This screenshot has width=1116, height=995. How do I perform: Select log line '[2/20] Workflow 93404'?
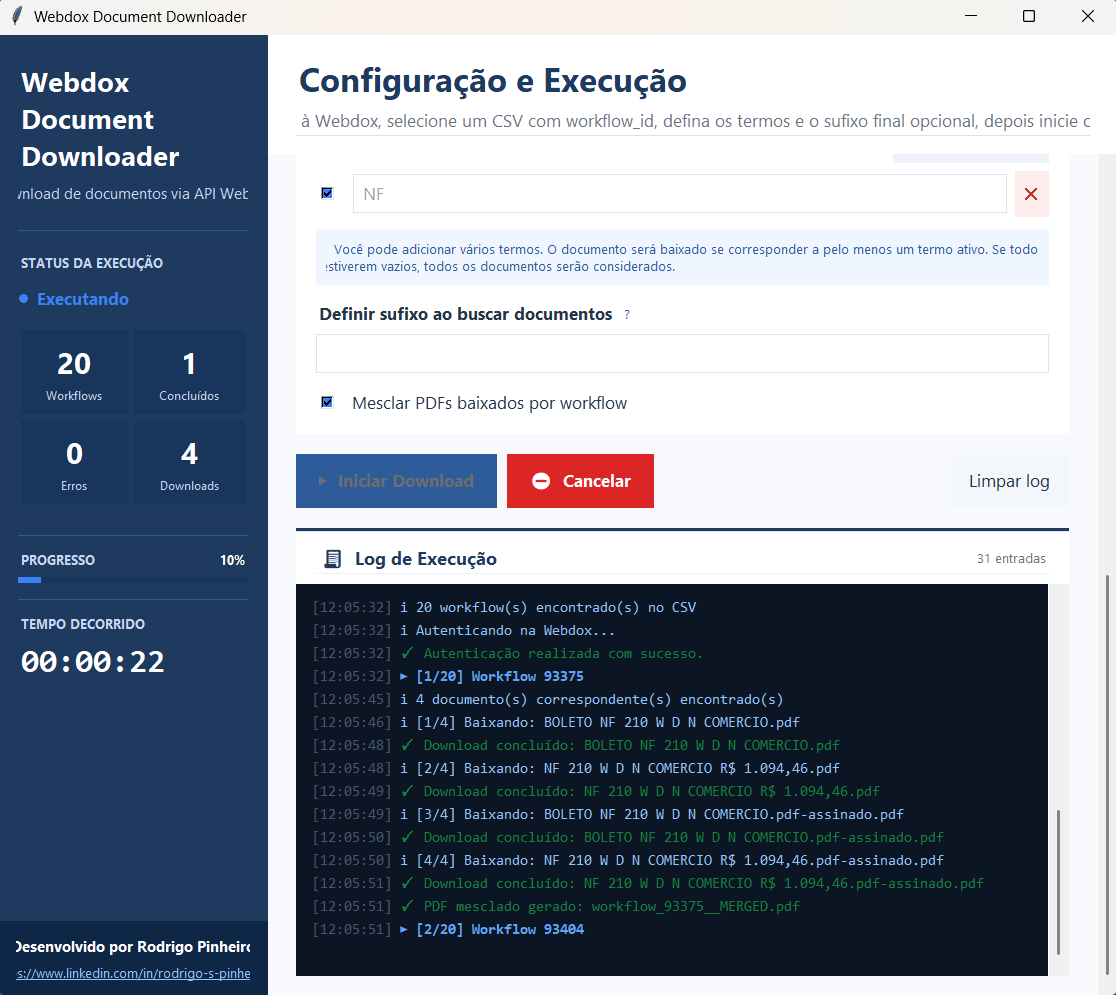click(500, 929)
